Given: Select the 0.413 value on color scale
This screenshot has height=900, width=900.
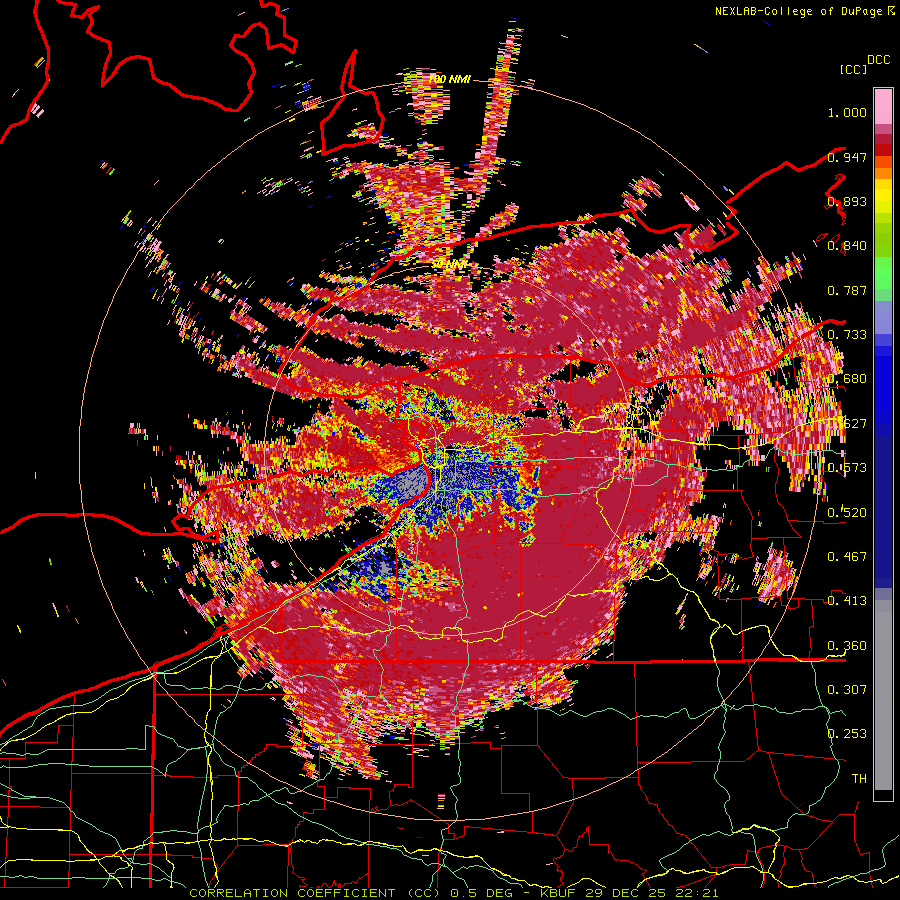Looking at the screenshot, I should click(847, 600).
